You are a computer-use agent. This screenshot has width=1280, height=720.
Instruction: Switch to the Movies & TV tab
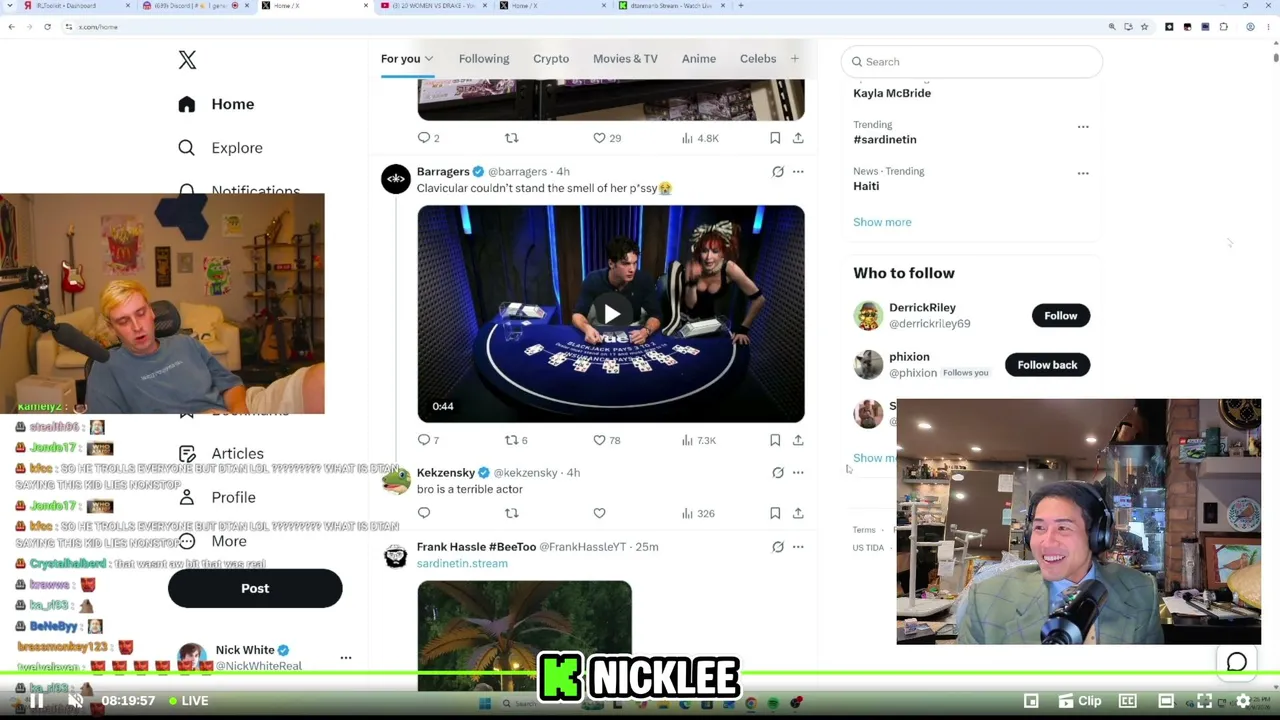click(625, 59)
